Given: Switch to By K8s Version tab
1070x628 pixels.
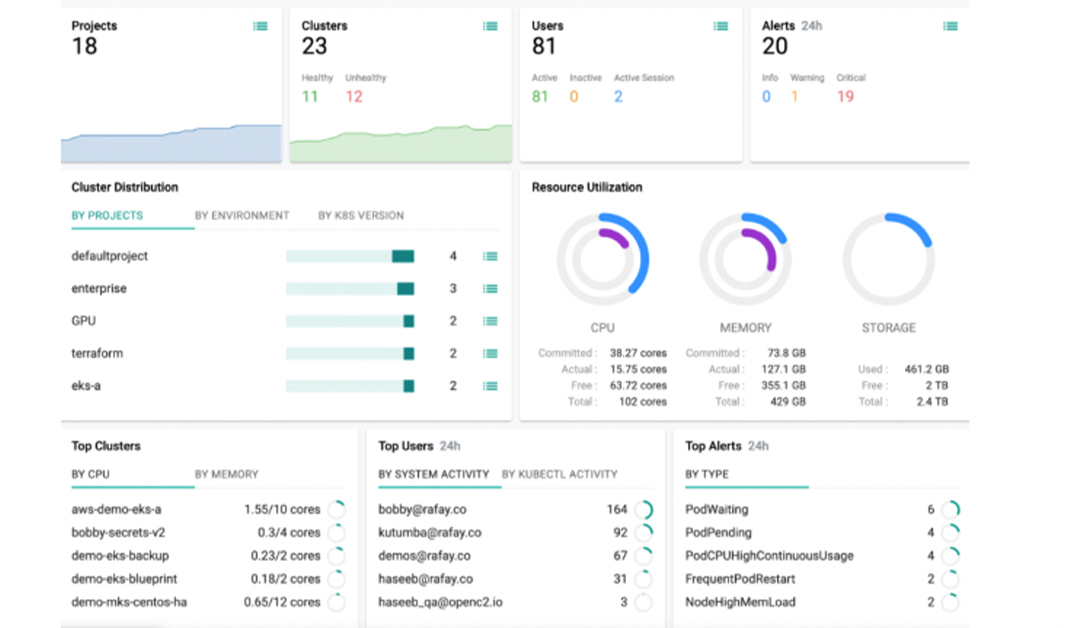Looking at the screenshot, I should [x=361, y=216].
